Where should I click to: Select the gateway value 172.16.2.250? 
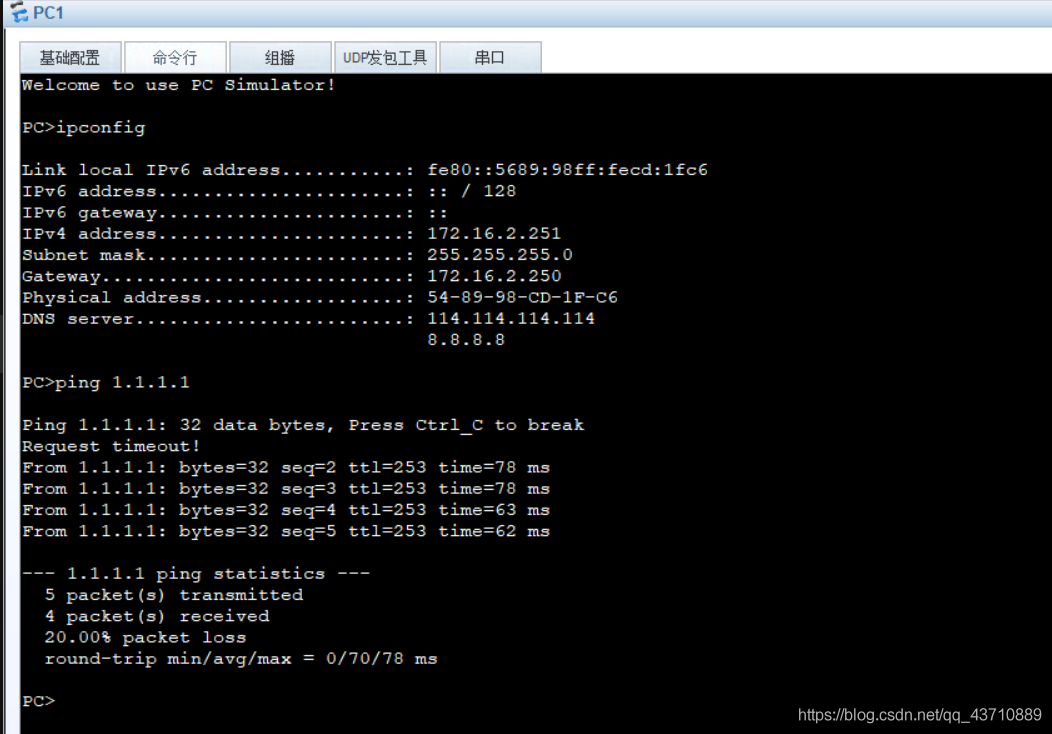coord(494,276)
